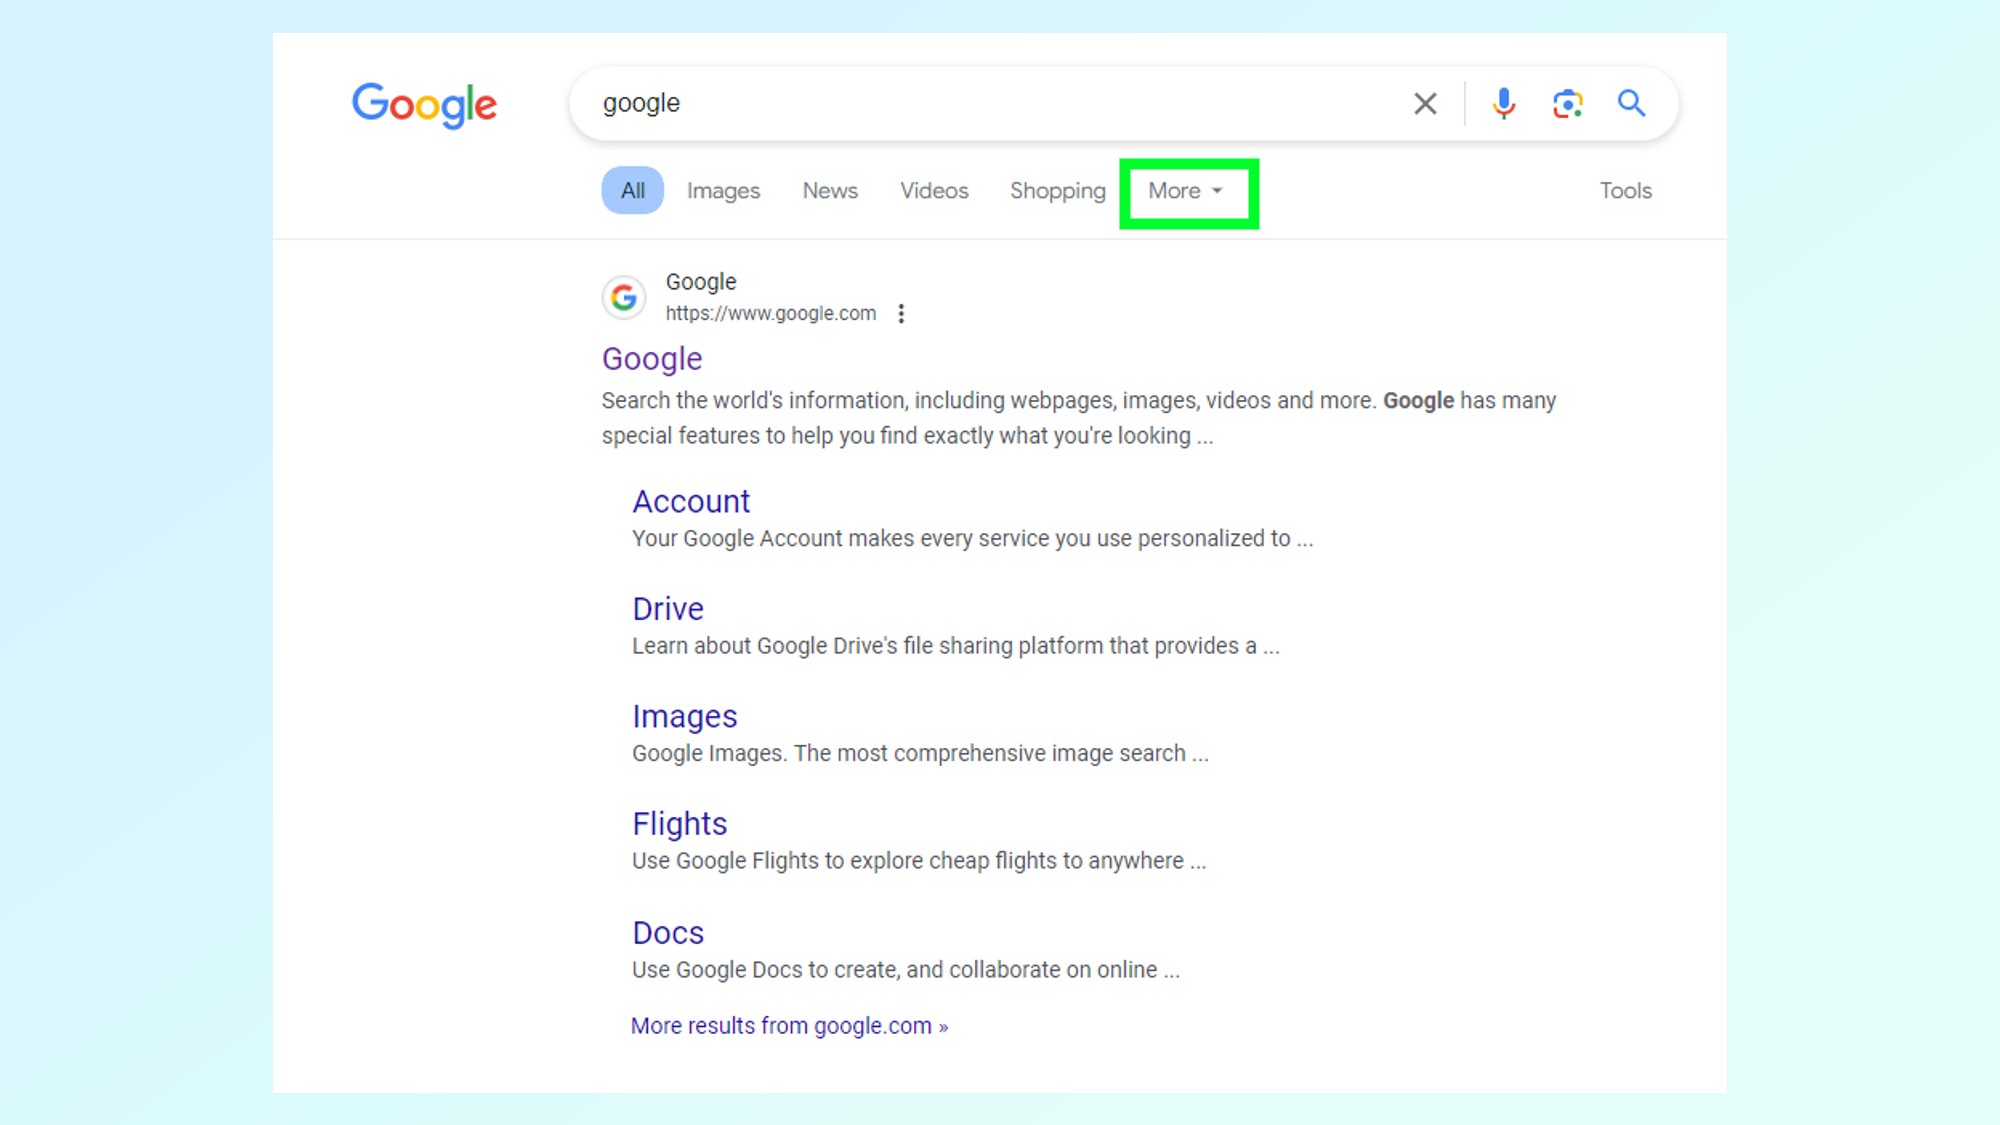The height and width of the screenshot is (1125, 2000).
Task: Select the Images search tab
Action: tap(723, 190)
